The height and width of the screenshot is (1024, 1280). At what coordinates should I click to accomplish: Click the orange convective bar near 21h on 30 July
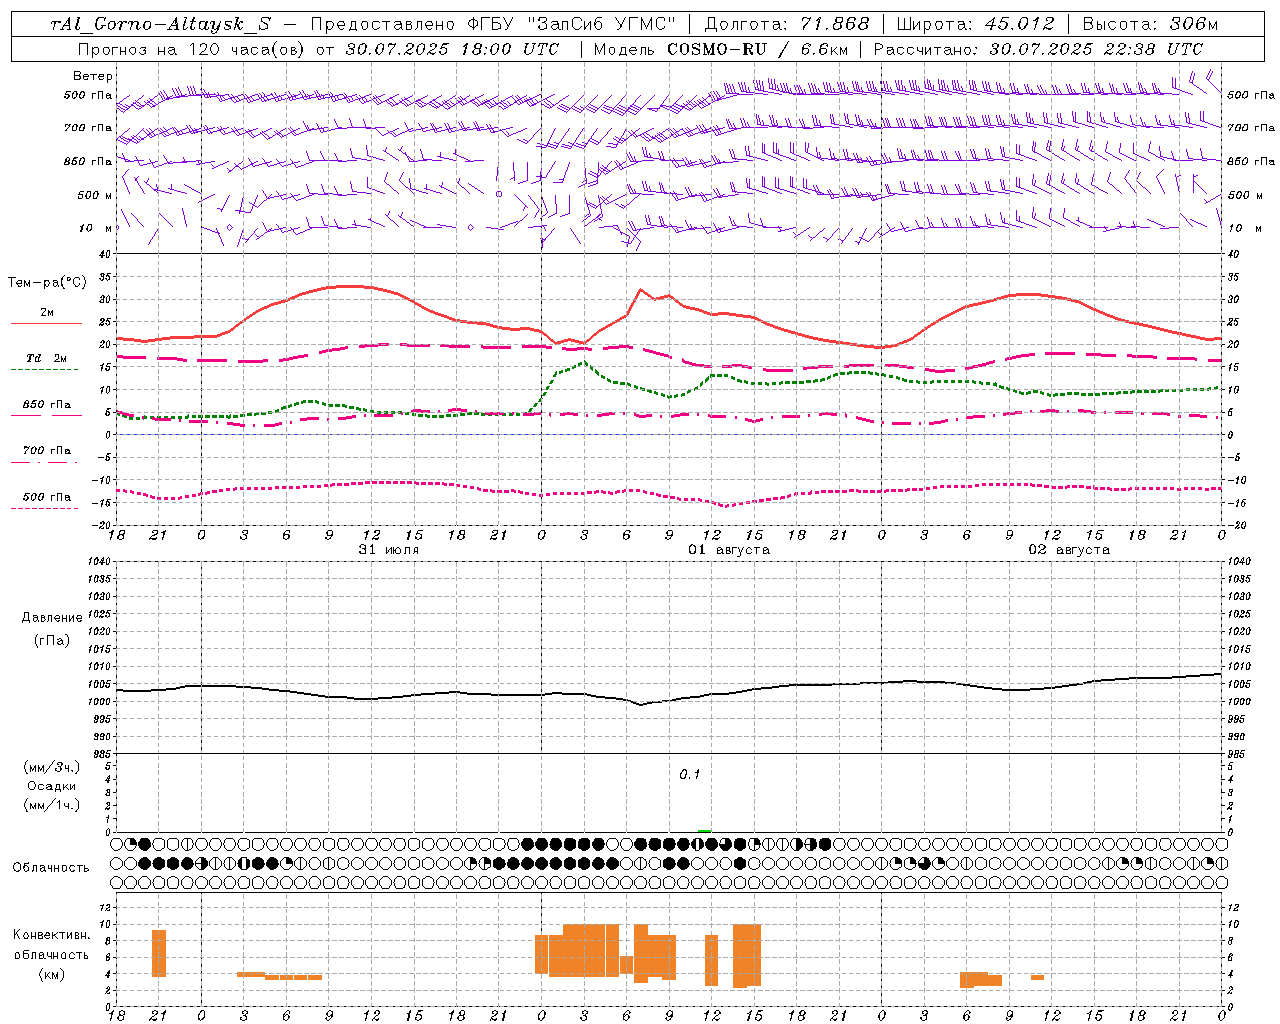[159, 953]
